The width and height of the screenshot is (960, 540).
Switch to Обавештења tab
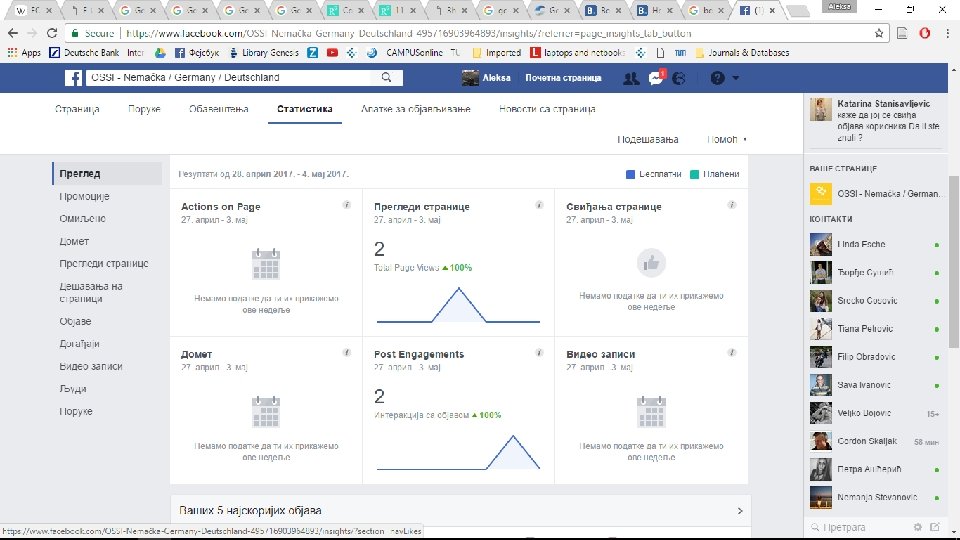pyautogui.click(x=219, y=109)
